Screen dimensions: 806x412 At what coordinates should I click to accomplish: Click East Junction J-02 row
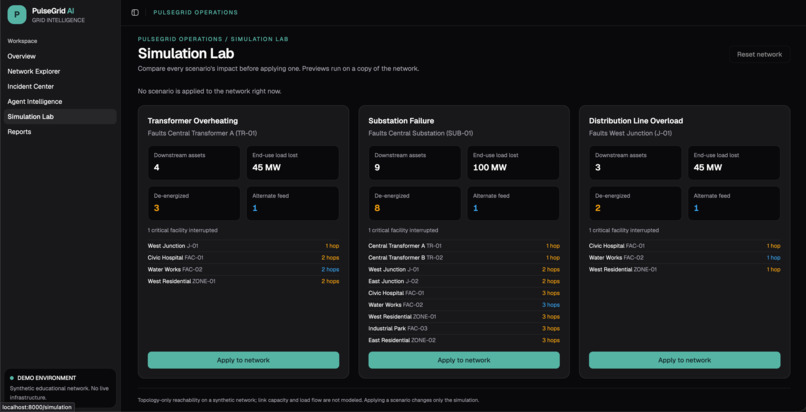coord(464,282)
